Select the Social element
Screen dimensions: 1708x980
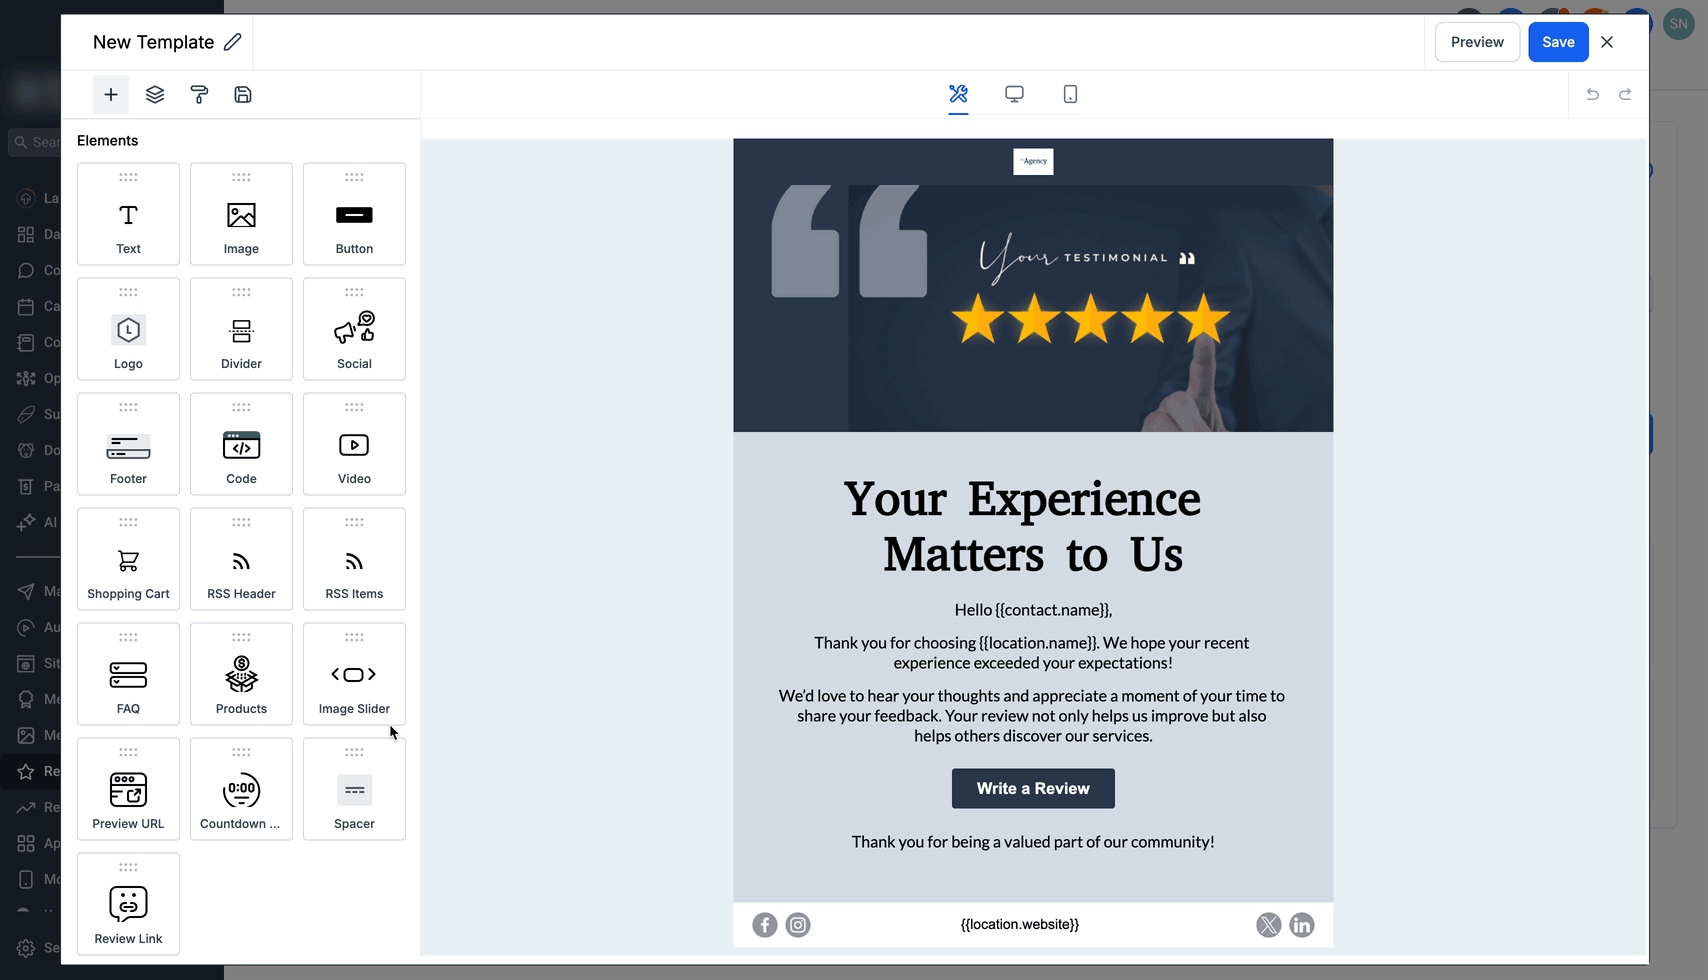click(x=354, y=329)
